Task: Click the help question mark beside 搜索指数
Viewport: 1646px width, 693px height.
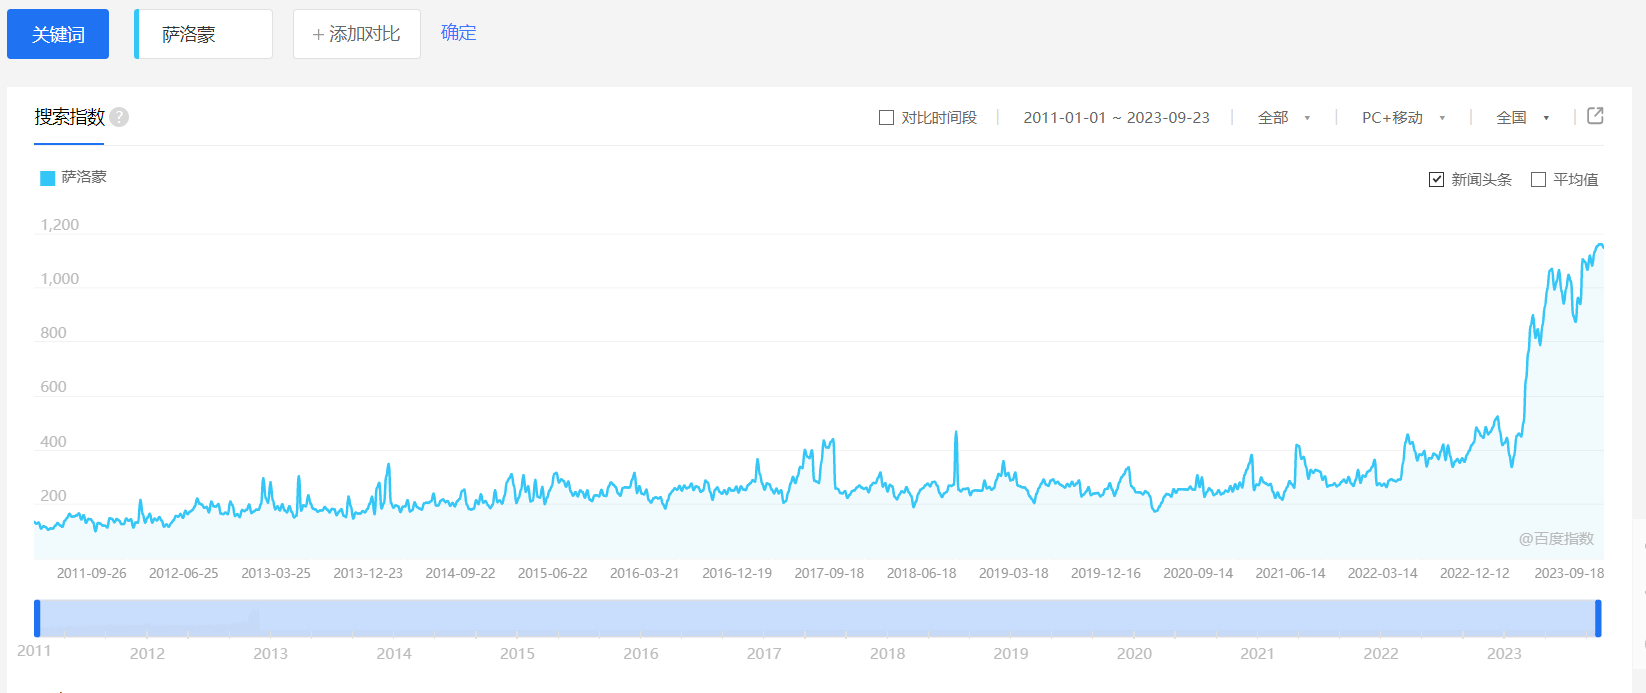Action: click(119, 117)
